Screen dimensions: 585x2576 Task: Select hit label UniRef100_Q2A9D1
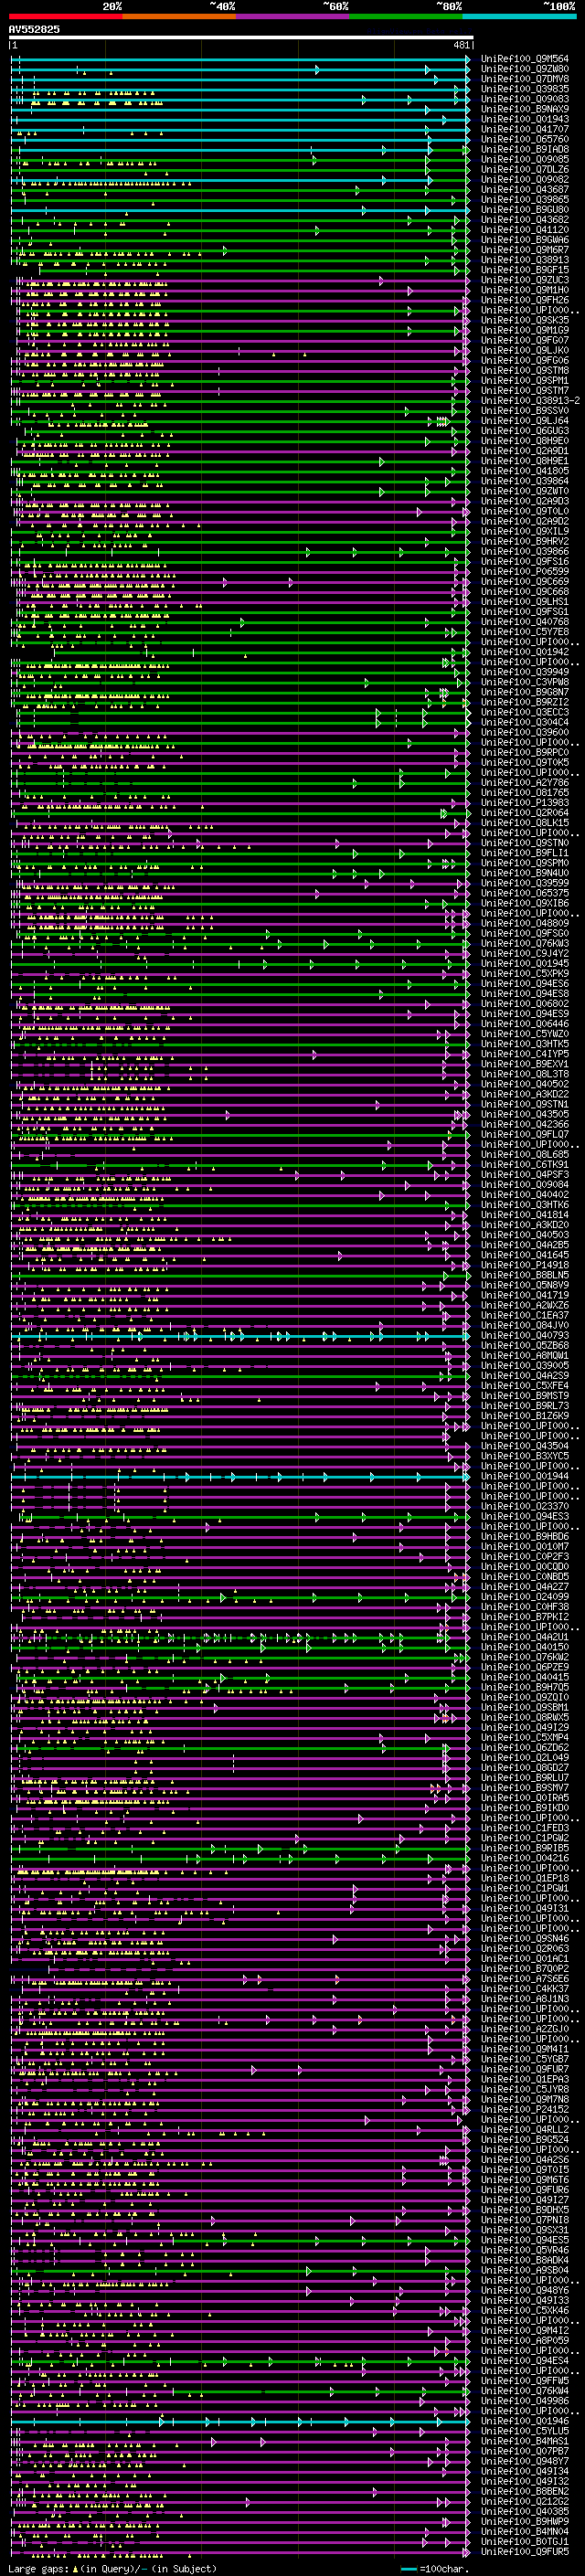pyautogui.click(x=524, y=451)
